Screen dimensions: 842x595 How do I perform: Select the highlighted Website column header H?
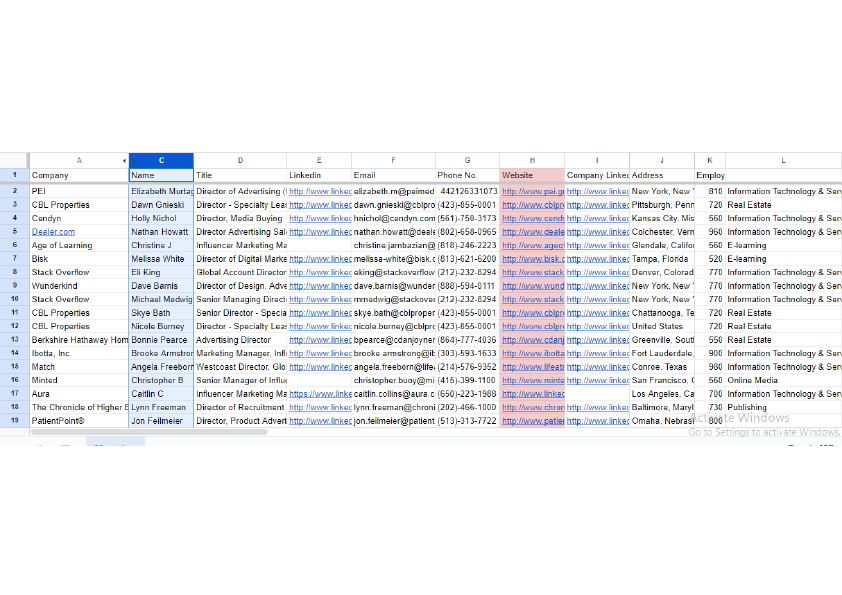pyautogui.click(x=531, y=160)
